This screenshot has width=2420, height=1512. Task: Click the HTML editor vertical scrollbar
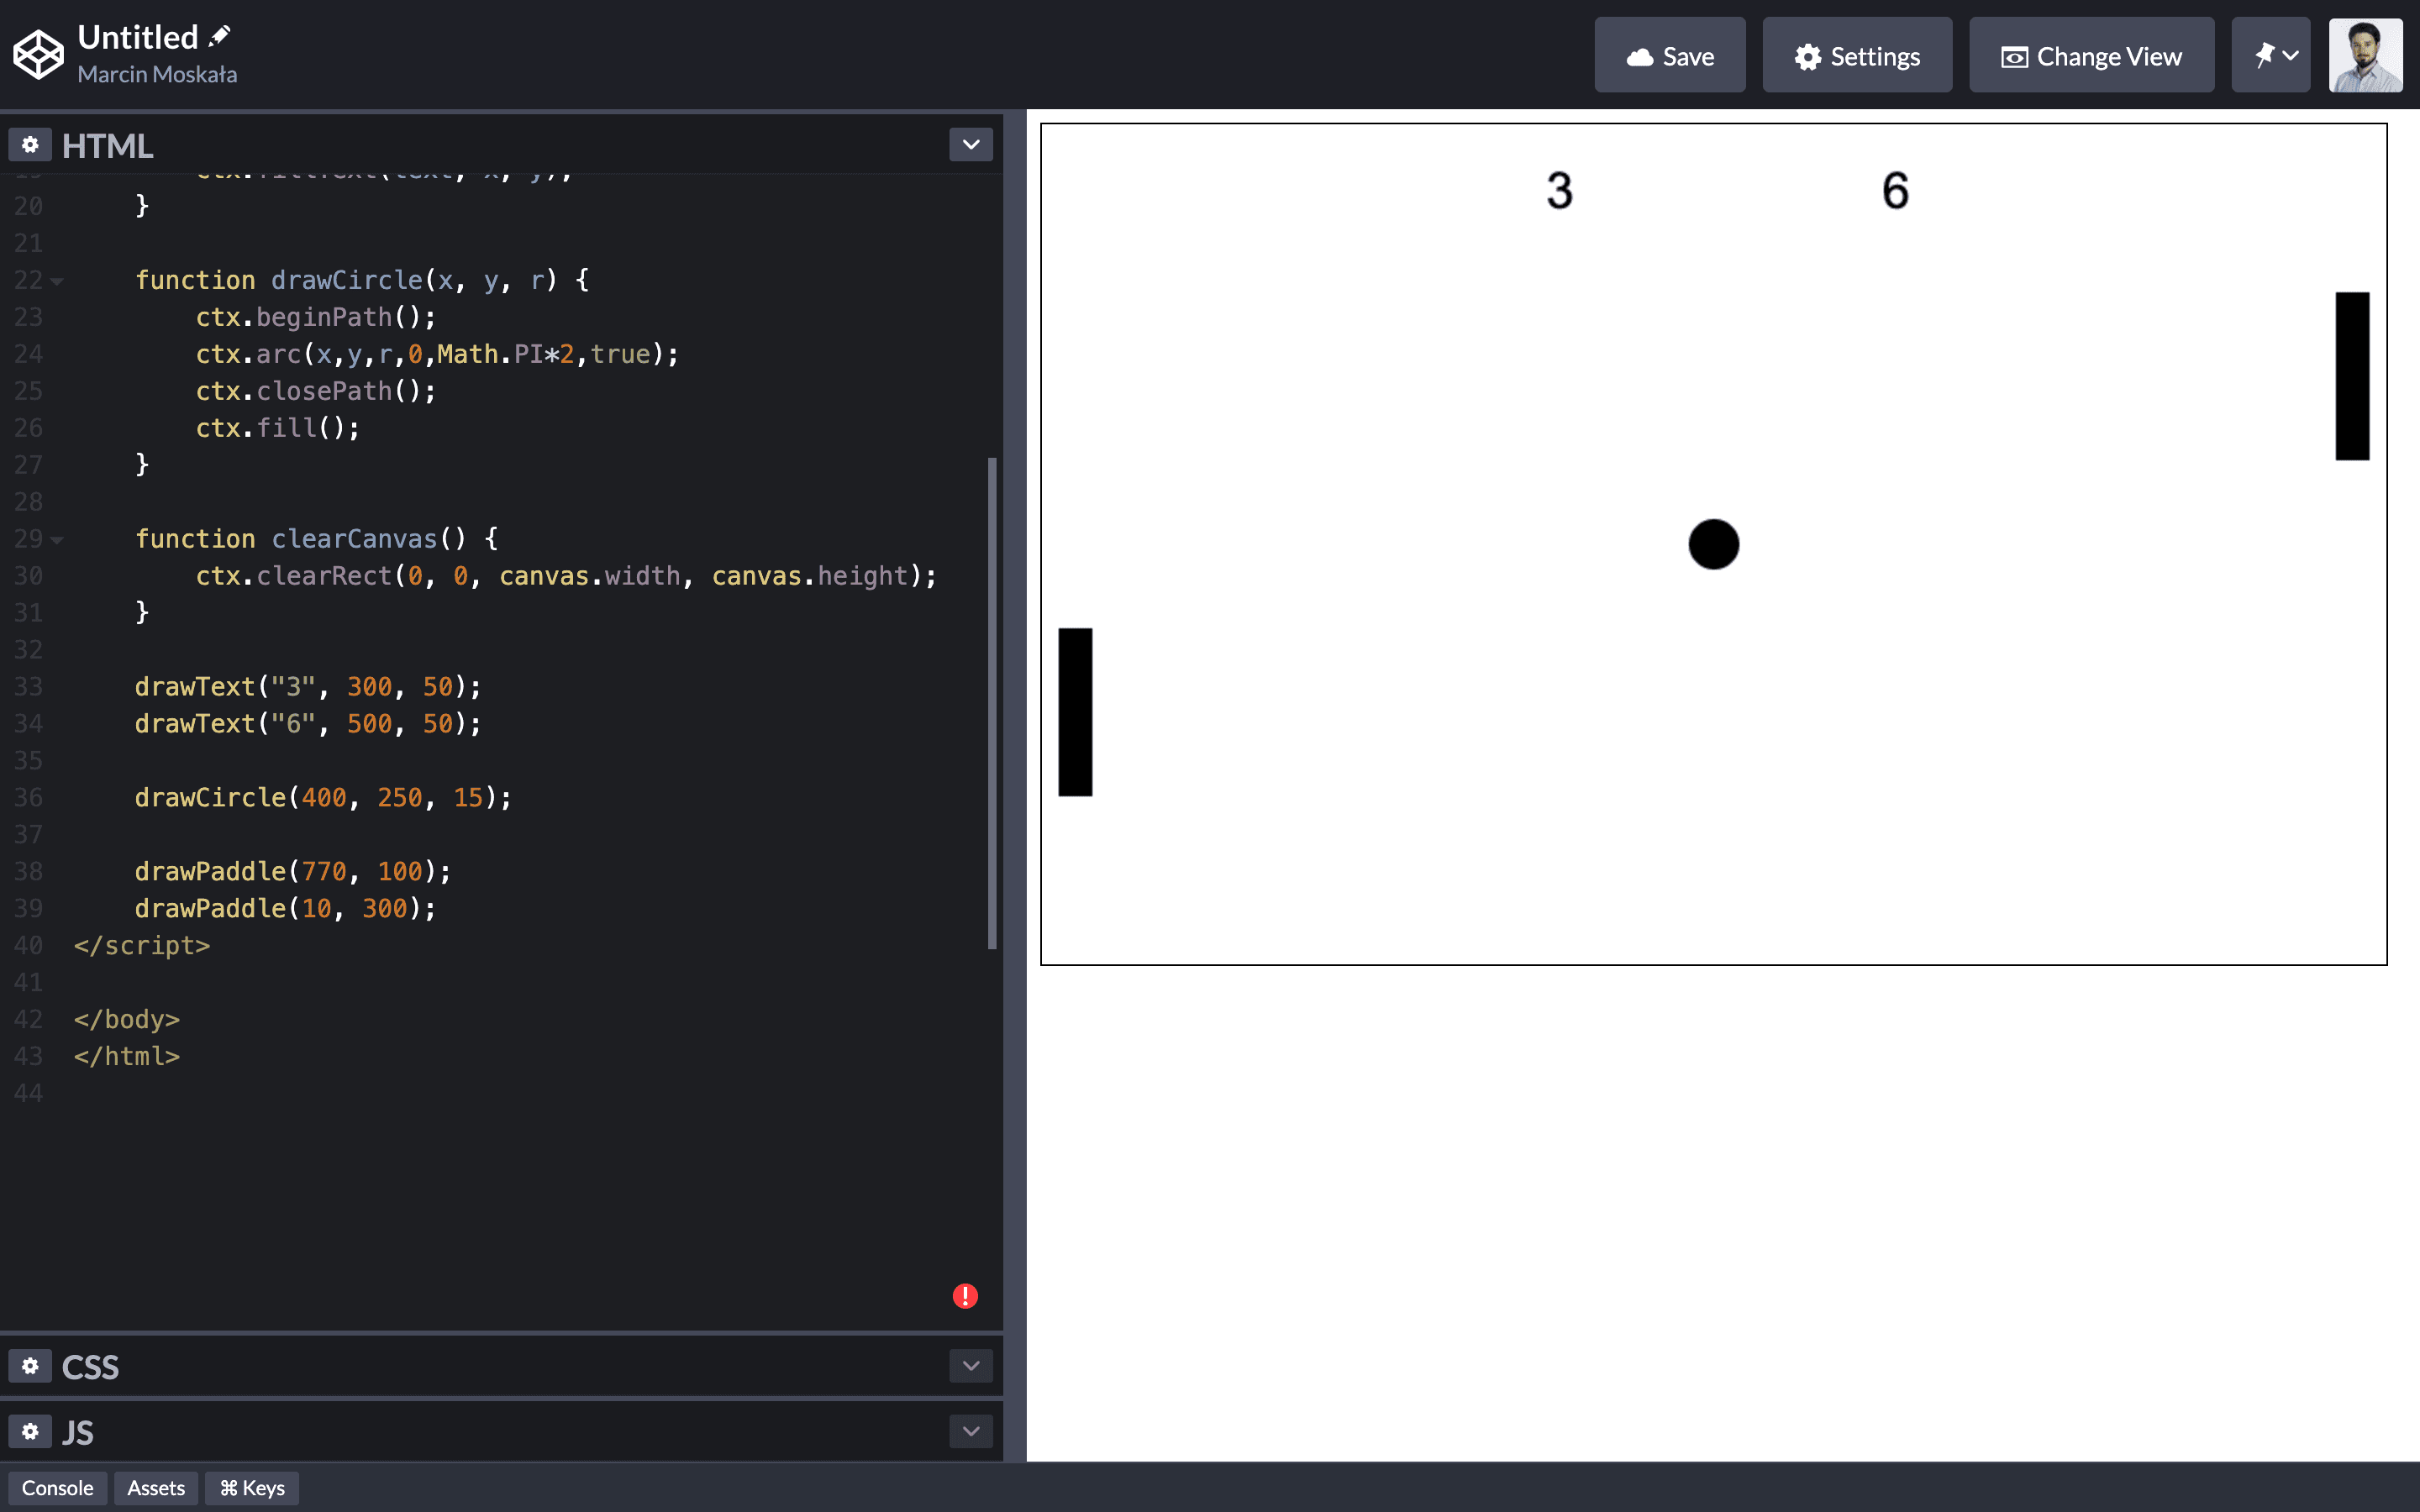pyautogui.click(x=992, y=700)
